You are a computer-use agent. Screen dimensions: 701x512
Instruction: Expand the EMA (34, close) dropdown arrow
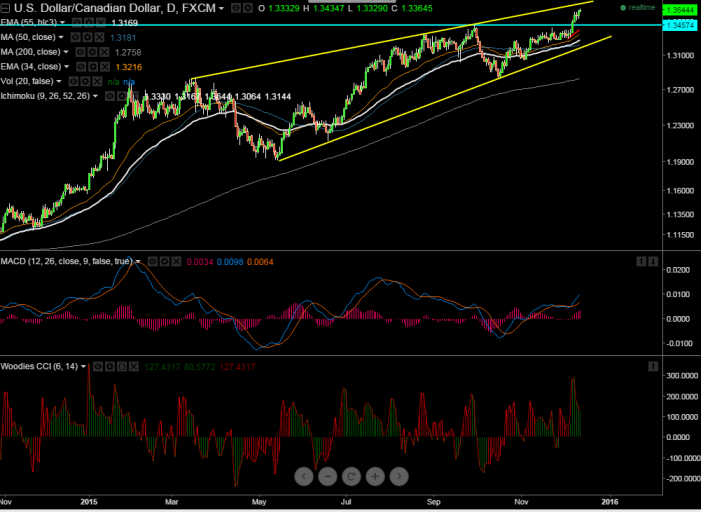pos(66,67)
